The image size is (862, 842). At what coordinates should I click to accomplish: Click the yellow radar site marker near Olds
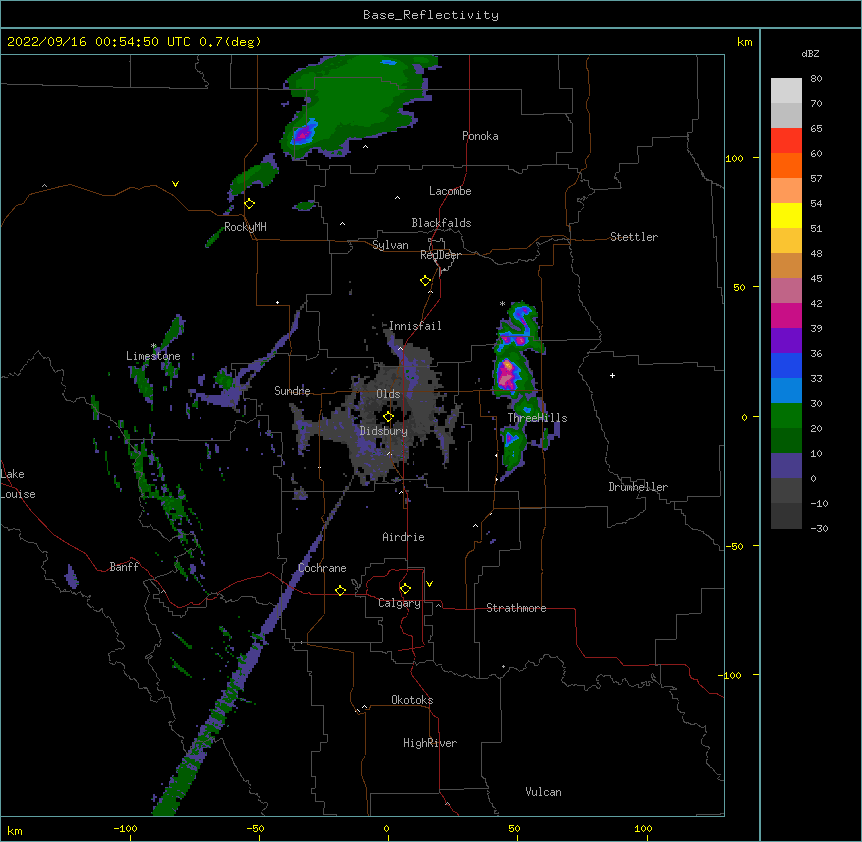coord(388,417)
